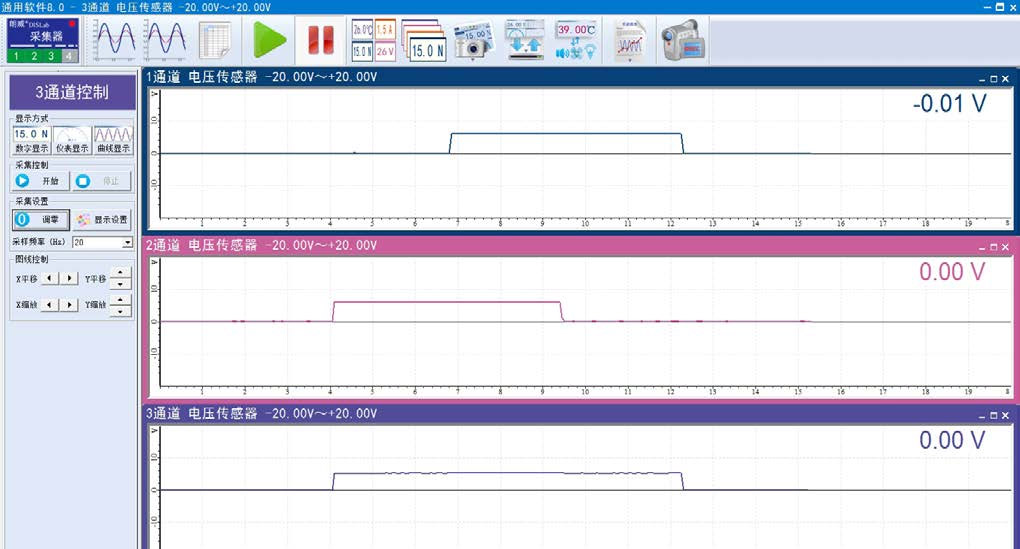1020x549 pixels.
Task: Click the spreadsheet table icon in toolbar
Action: (x=215, y=40)
